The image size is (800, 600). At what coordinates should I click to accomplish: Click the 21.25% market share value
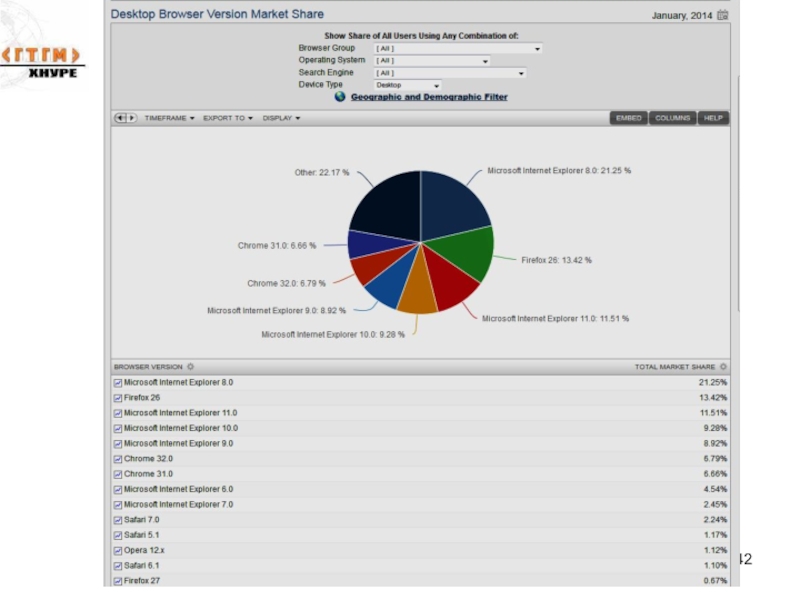[x=713, y=383]
